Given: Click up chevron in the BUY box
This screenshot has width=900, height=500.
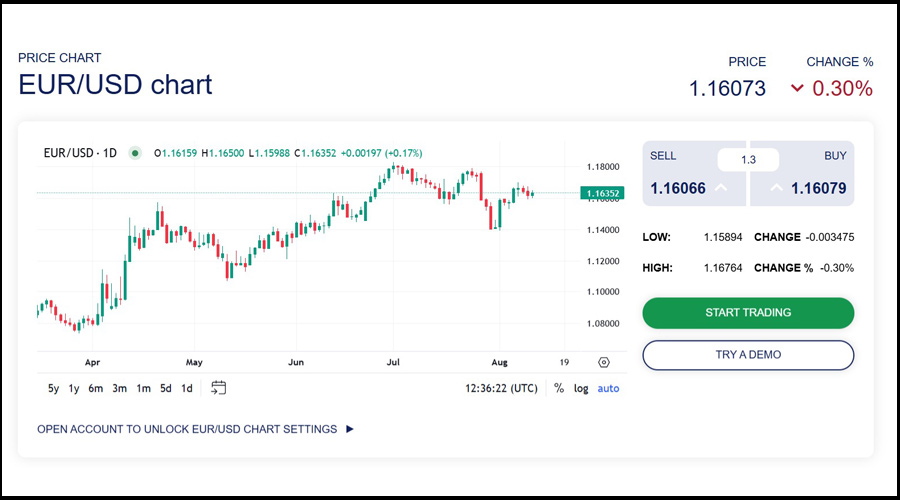Looking at the screenshot, I should pyautogui.click(x=777, y=188).
